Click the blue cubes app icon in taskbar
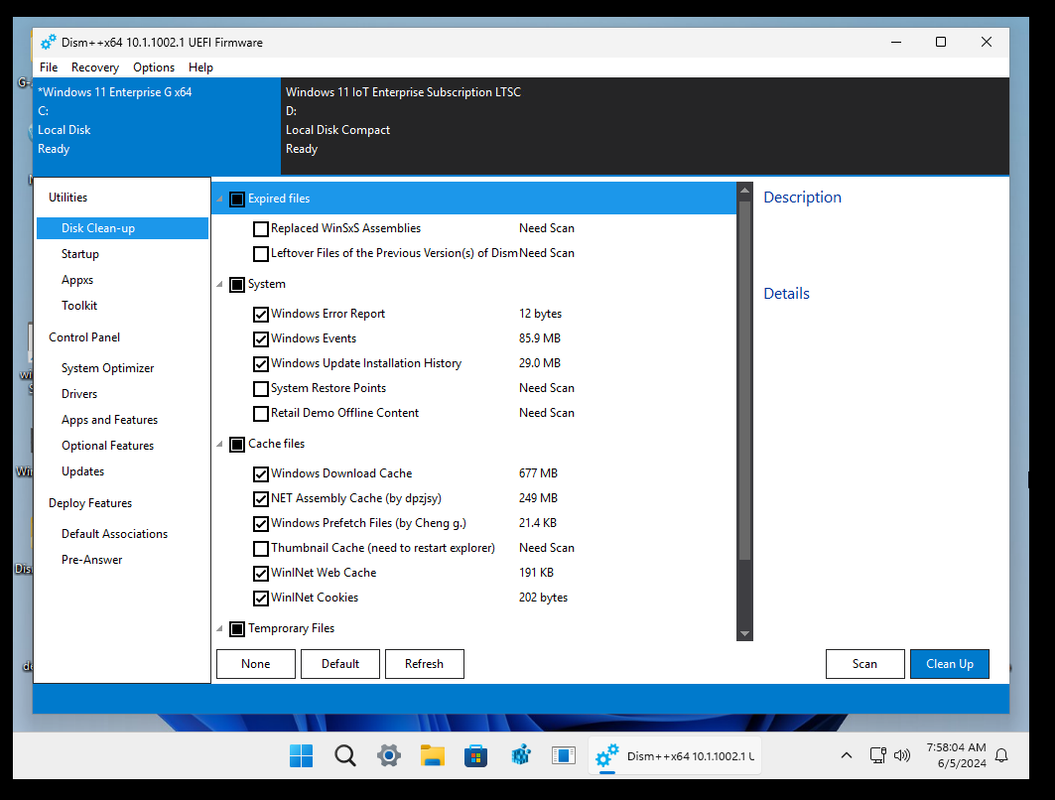The image size is (1055, 800). [520, 756]
